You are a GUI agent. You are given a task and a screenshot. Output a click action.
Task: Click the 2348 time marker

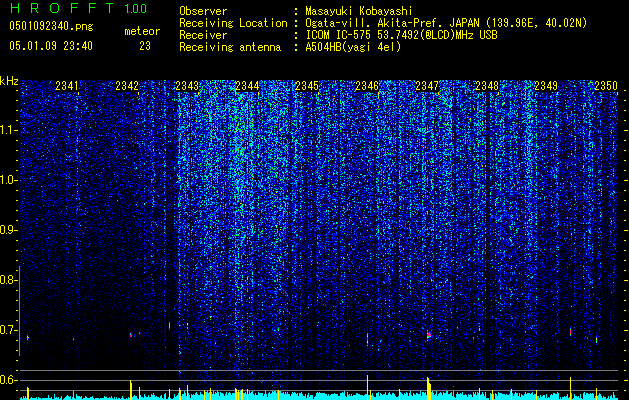pos(487,86)
